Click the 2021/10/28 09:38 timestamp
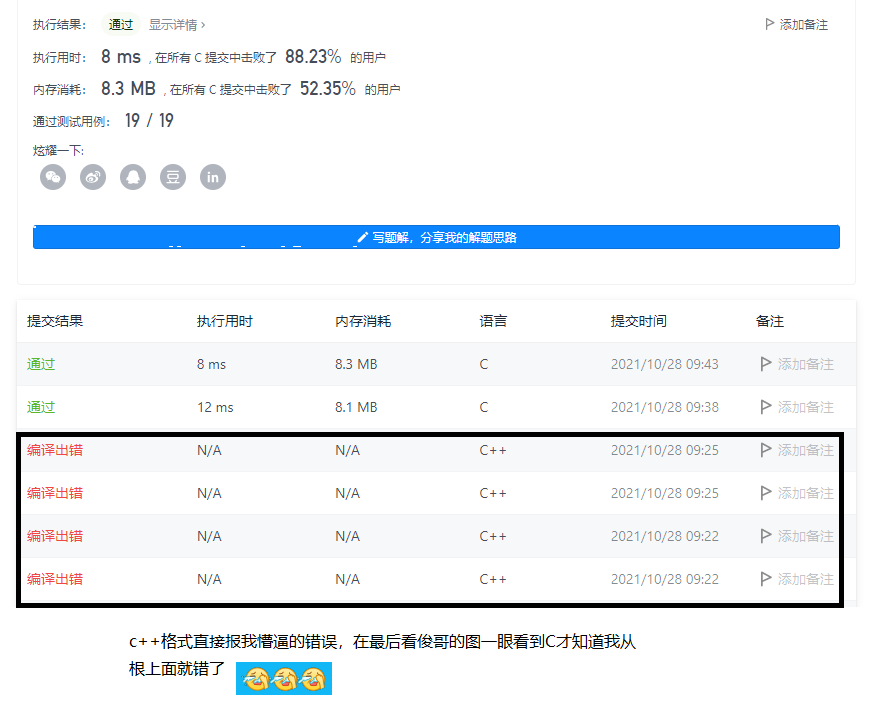Viewport: 886px width, 721px height. coord(664,407)
